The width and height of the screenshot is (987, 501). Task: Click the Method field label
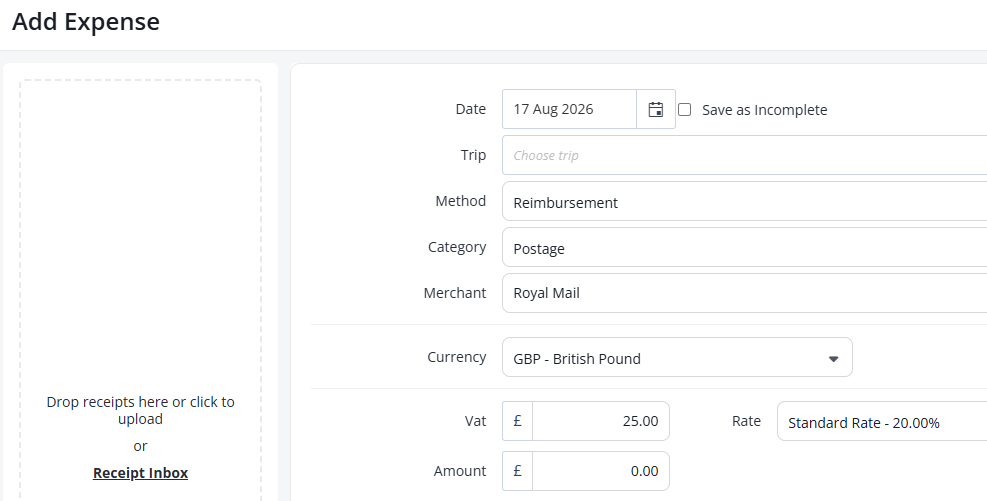(x=460, y=201)
